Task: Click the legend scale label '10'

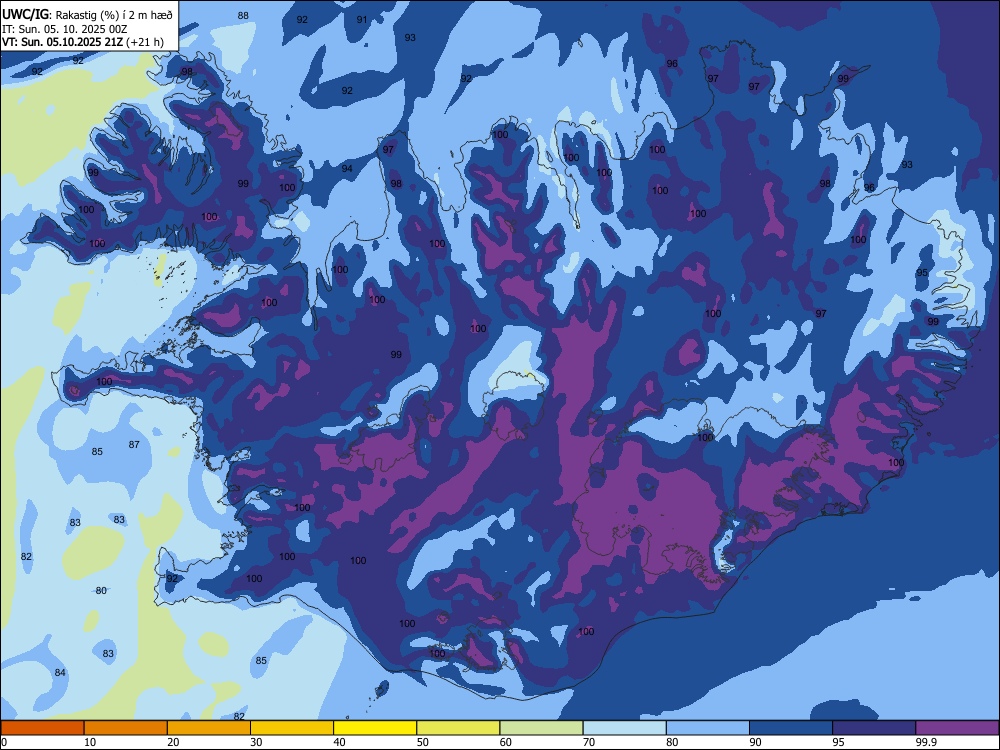Action: [90, 742]
